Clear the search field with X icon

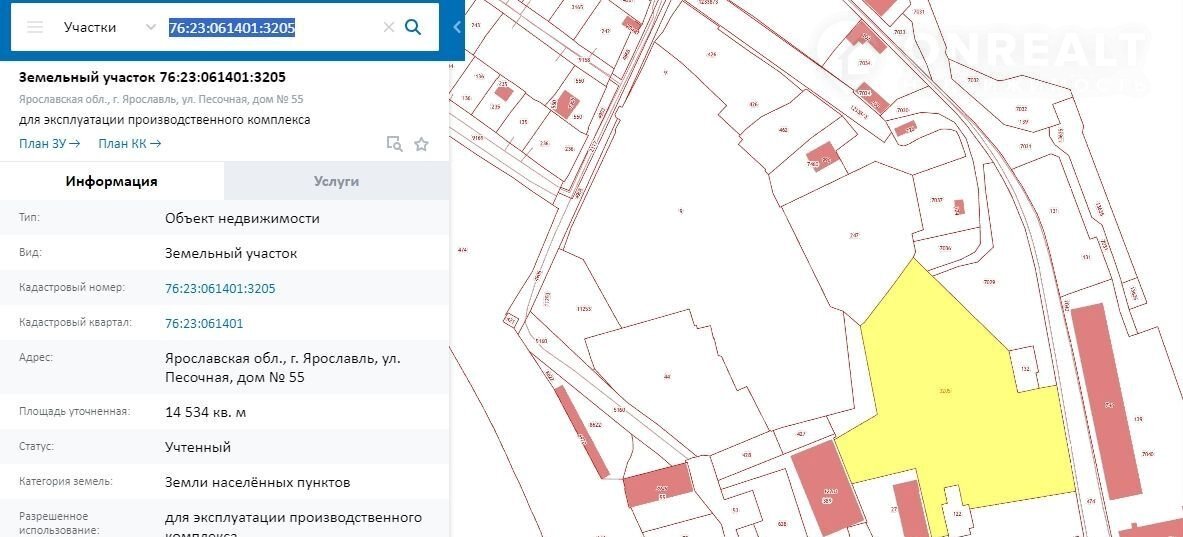tap(389, 28)
